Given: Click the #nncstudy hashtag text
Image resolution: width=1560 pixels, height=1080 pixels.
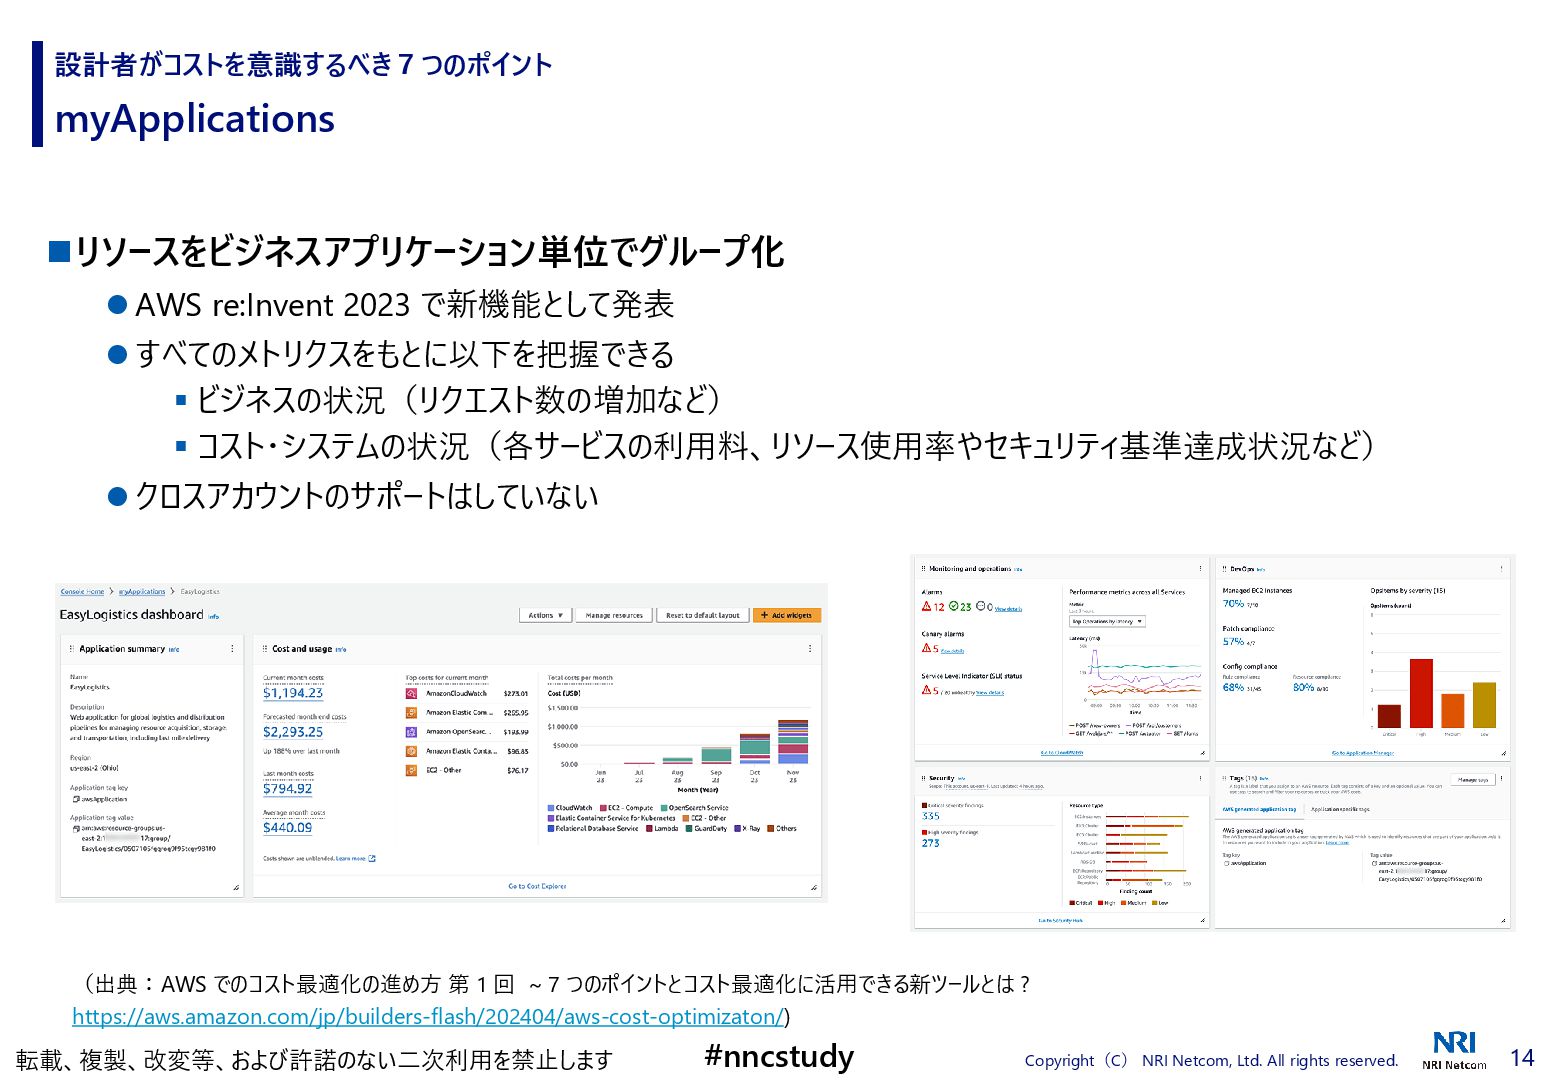Looking at the screenshot, I should 779,1056.
